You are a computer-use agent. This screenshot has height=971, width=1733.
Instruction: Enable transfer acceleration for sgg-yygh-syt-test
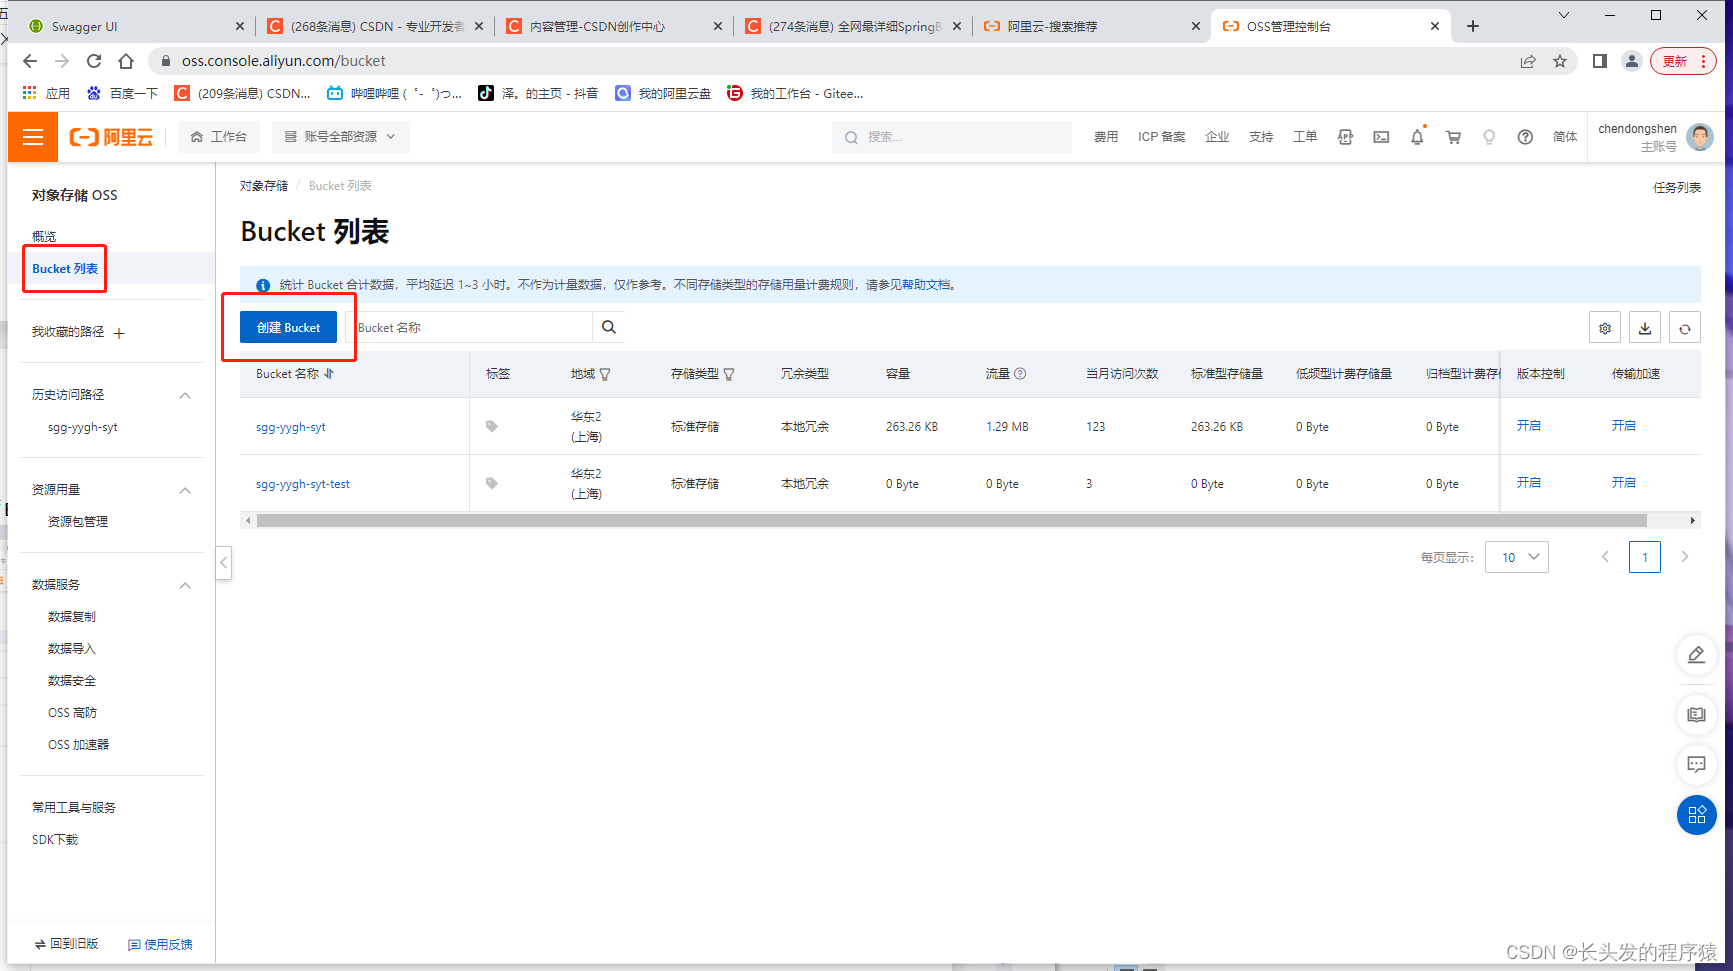tap(1624, 483)
